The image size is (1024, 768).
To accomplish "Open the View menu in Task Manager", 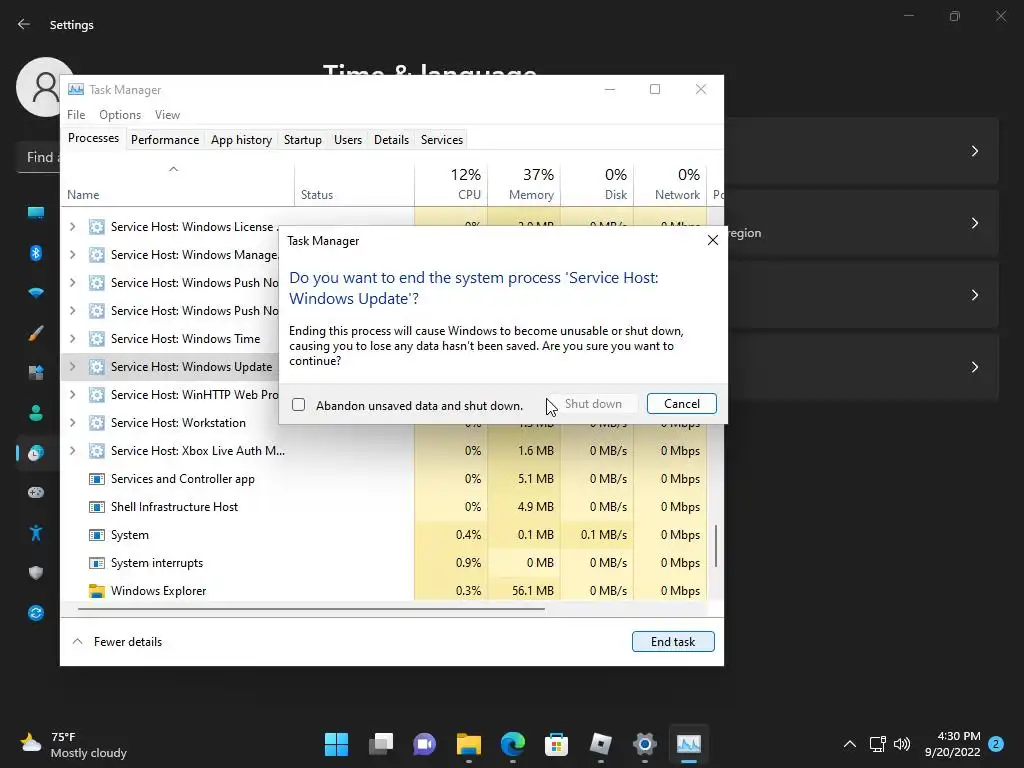I will tap(167, 114).
